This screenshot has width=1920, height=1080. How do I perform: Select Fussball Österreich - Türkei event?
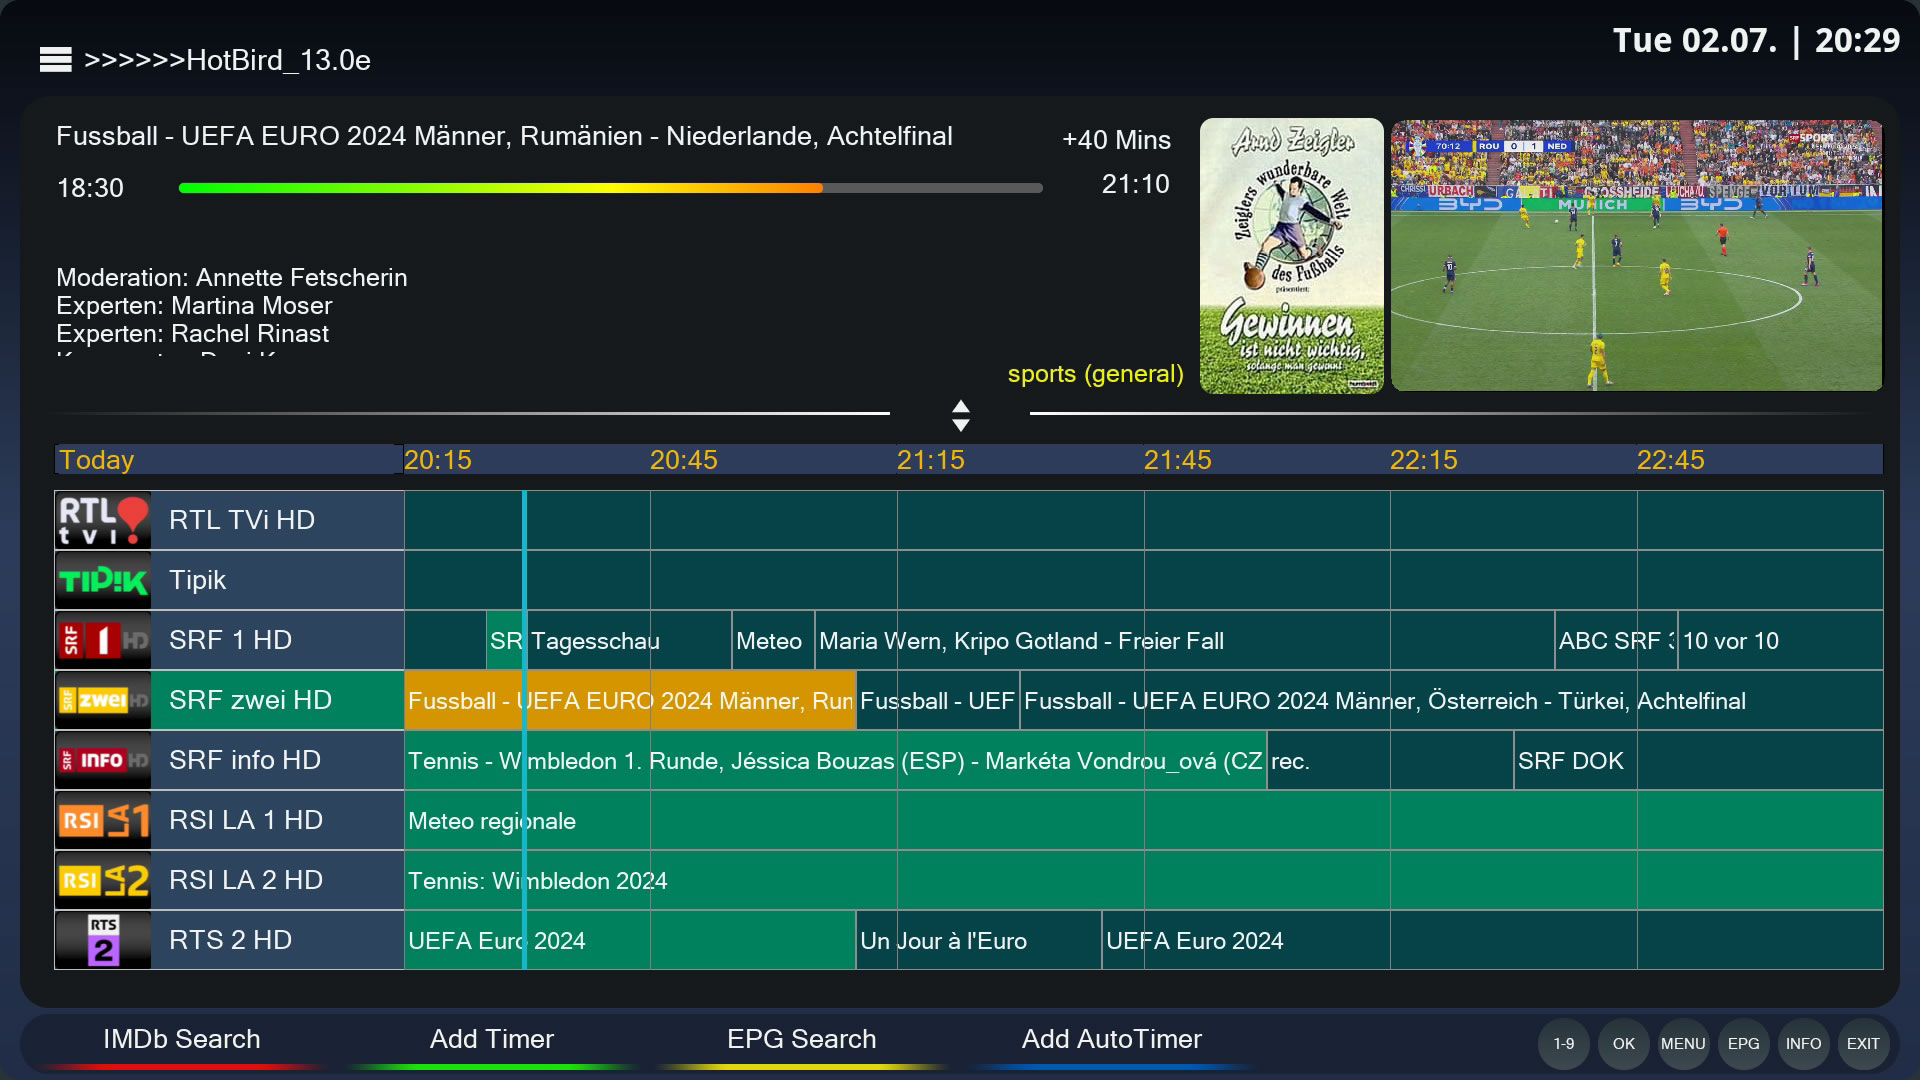[x=1452, y=701]
